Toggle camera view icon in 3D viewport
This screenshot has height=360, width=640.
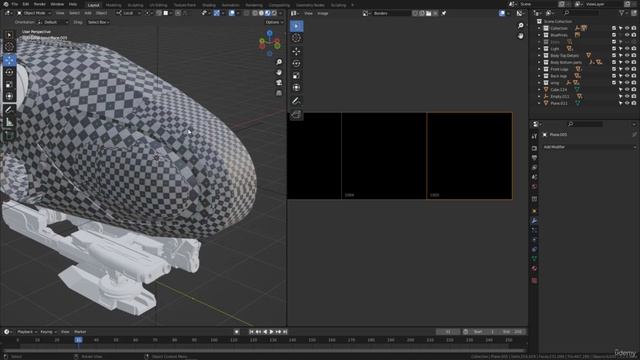point(279,82)
